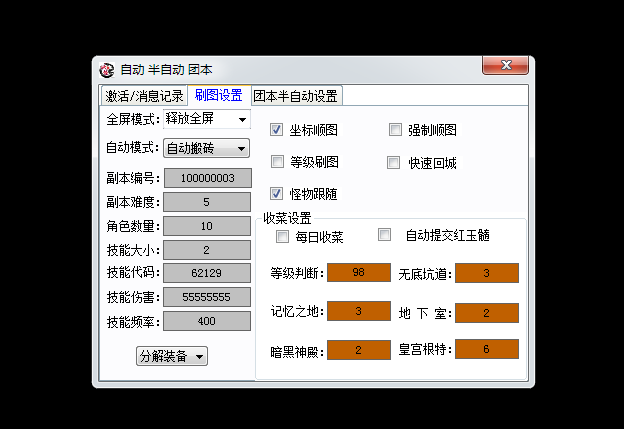Click the 副本编号 input field

coord(207,179)
